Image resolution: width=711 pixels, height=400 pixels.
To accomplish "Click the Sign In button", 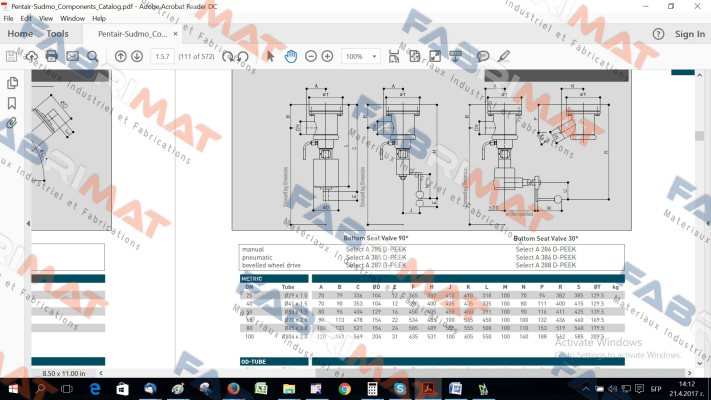I will pyautogui.click(x=690, y=34).
